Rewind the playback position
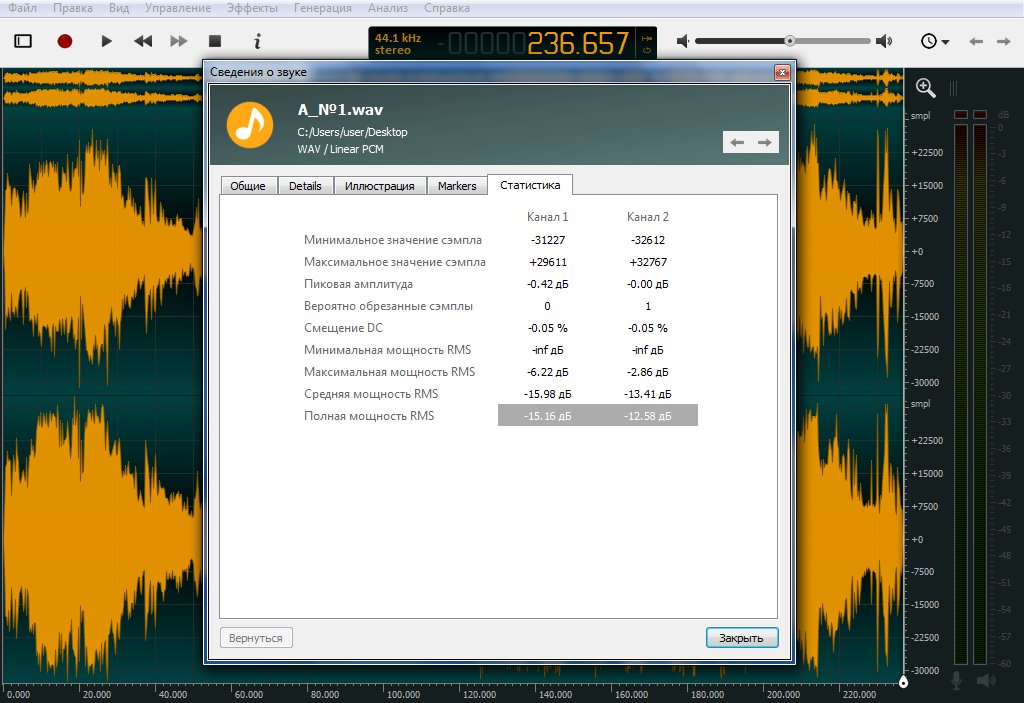 coord(143,41)
